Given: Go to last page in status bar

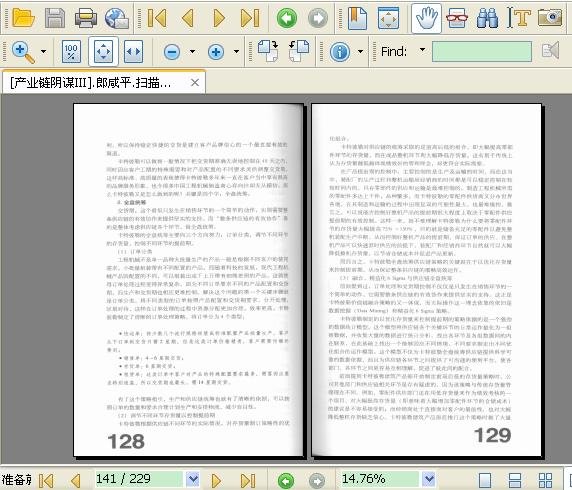Looking at the screenshot, I should tap(248, 481).
